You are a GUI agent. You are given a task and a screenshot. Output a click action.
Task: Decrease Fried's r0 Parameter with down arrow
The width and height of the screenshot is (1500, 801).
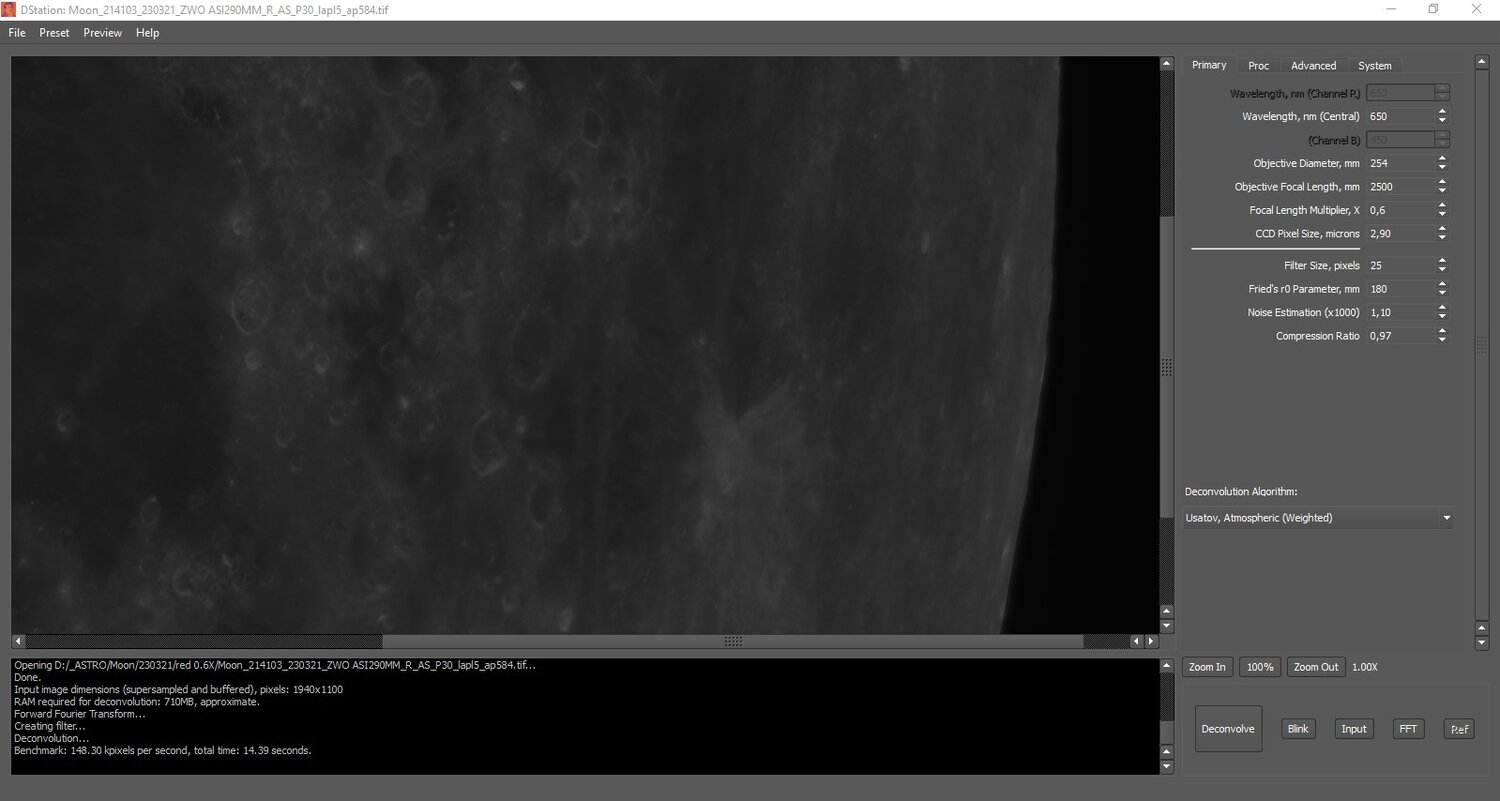[x=1442, y=294]
